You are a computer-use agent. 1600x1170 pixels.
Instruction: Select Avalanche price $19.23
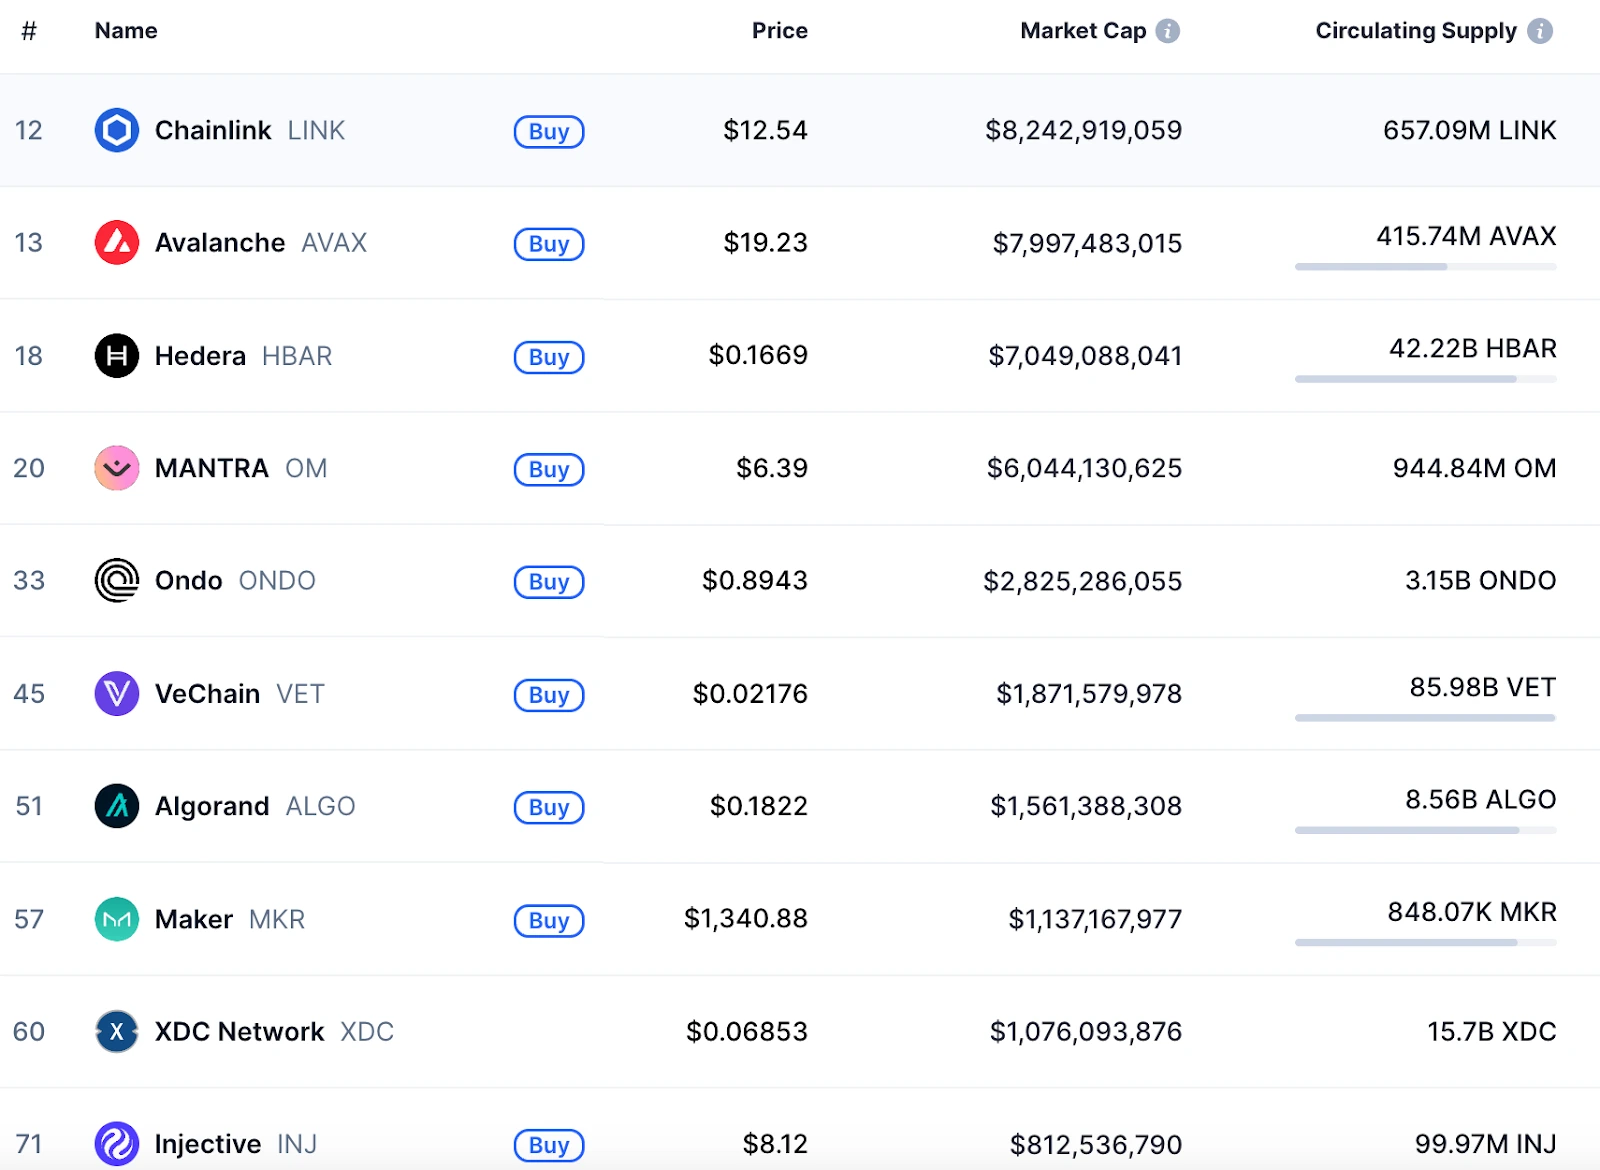pos(765,242)
